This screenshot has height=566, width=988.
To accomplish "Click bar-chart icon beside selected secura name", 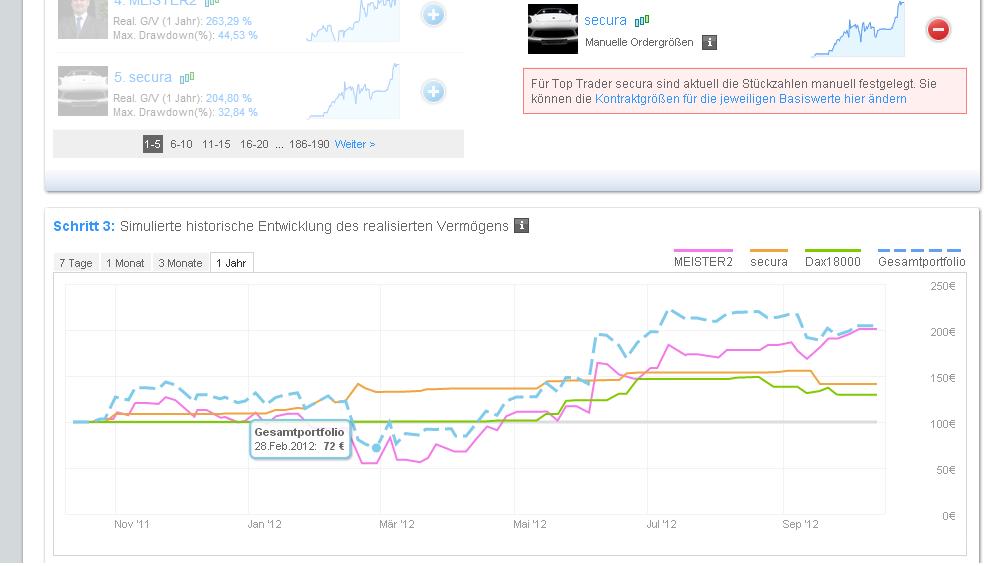I will click(x=642, y=20).
